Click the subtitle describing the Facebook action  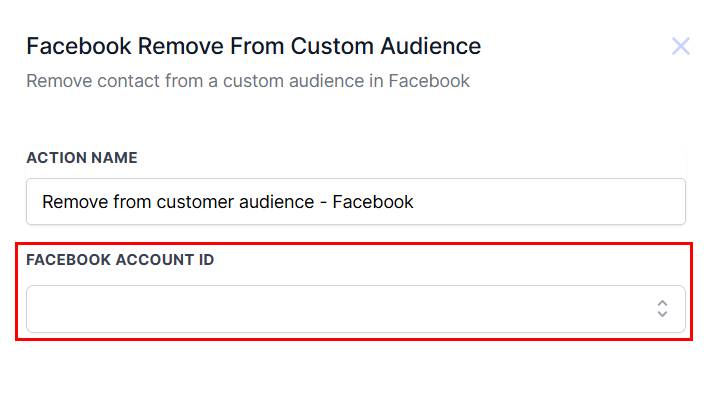pos(248,81)
